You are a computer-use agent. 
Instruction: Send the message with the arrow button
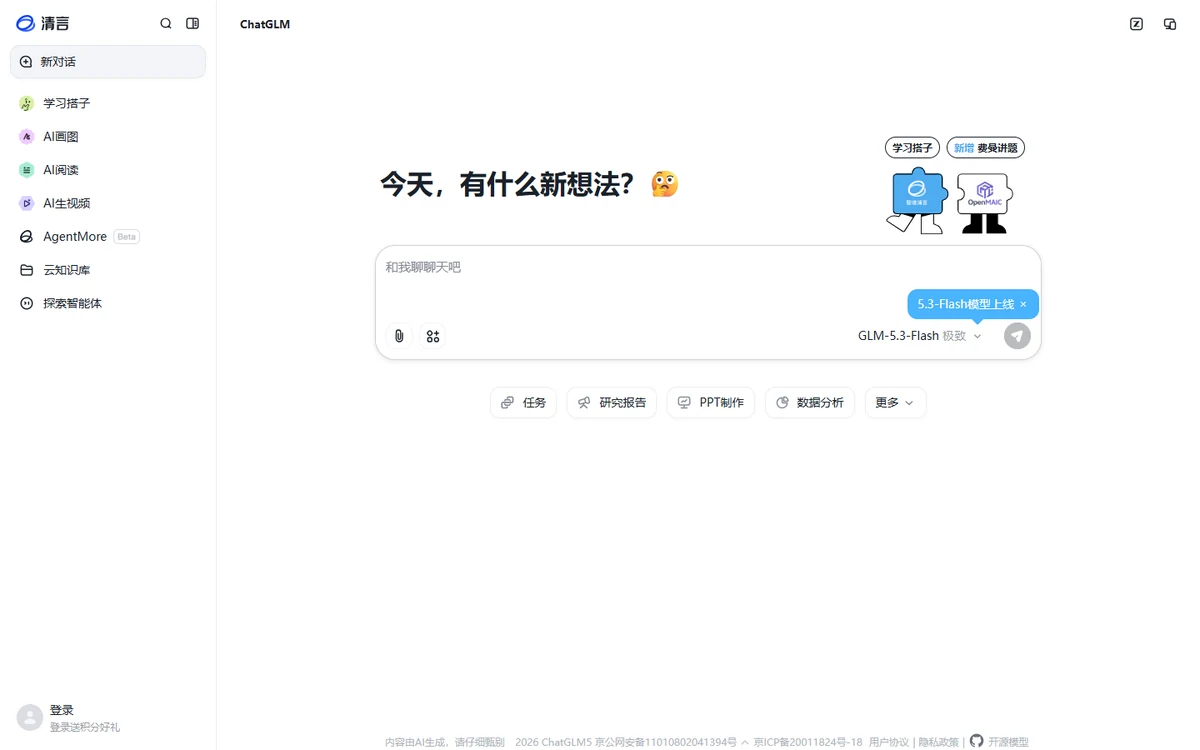(1017, 336)
